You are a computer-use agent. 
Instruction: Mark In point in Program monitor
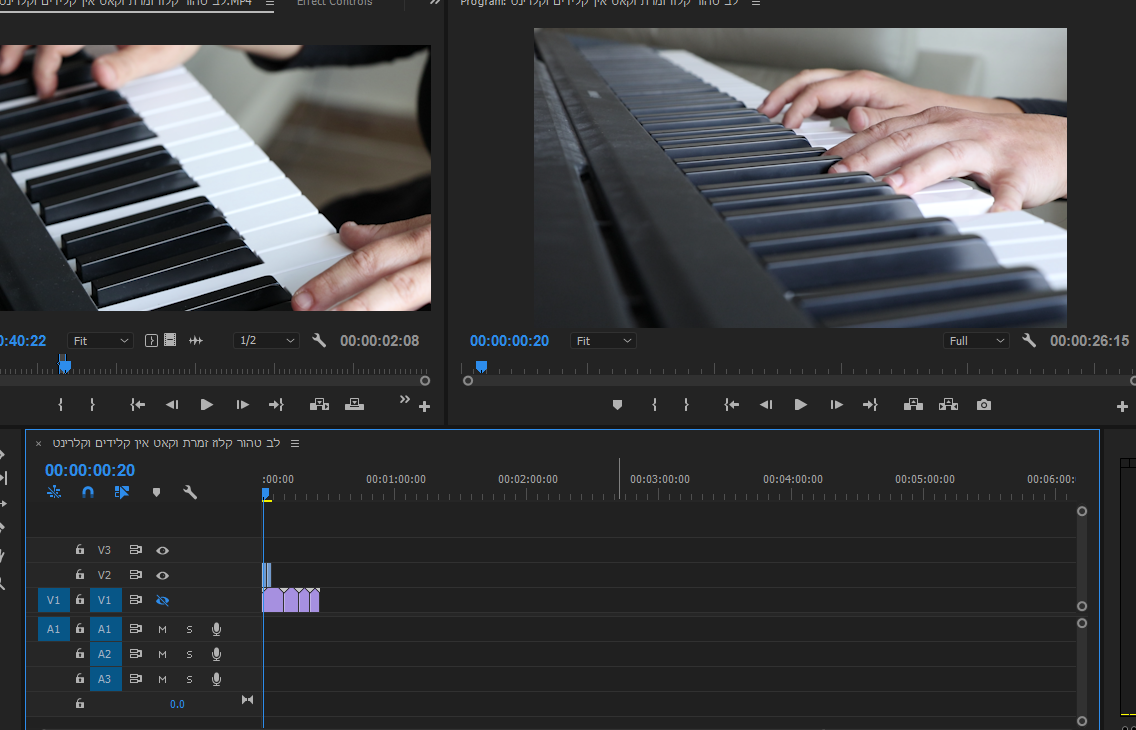(654, 405)
